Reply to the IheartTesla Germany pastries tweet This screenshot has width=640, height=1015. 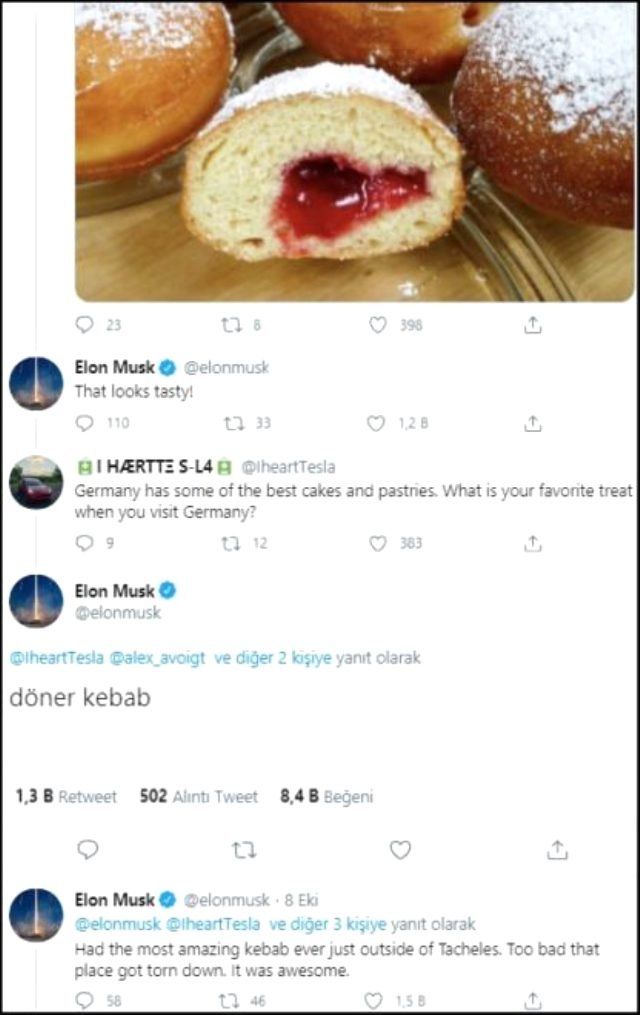(x=85, y=543)
